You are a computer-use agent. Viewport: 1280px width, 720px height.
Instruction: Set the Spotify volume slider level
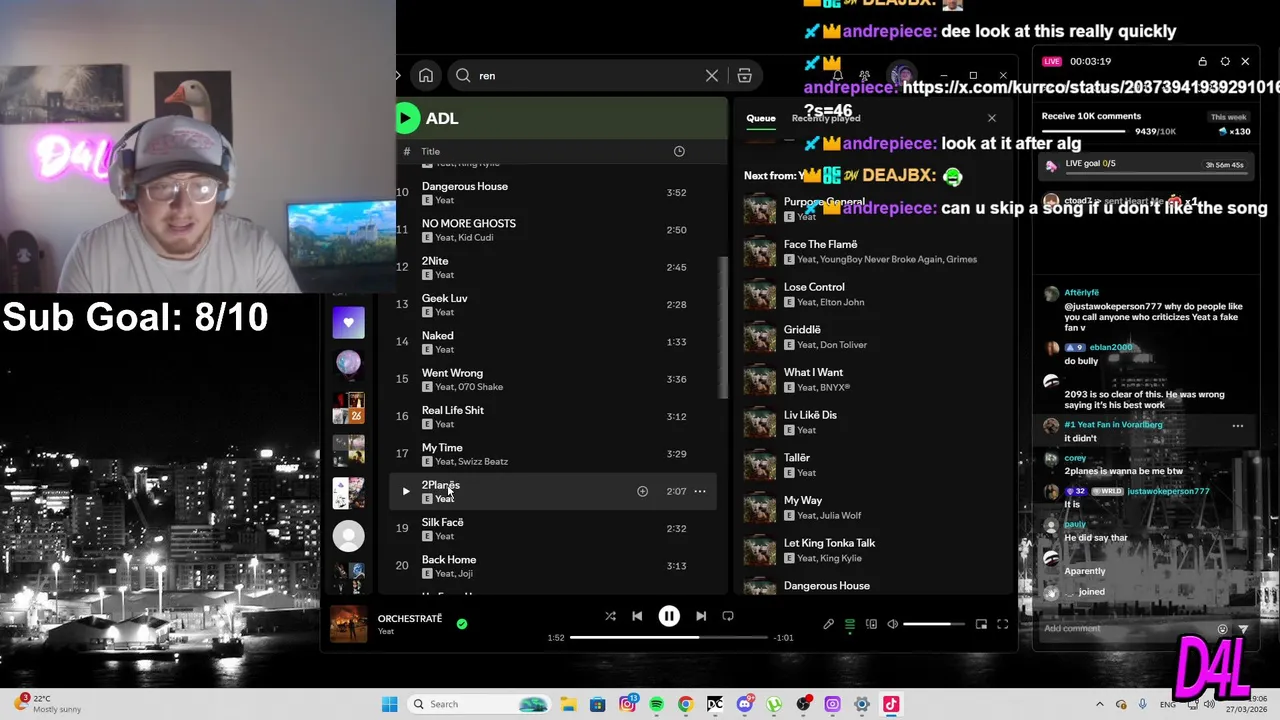coord(934,624)
